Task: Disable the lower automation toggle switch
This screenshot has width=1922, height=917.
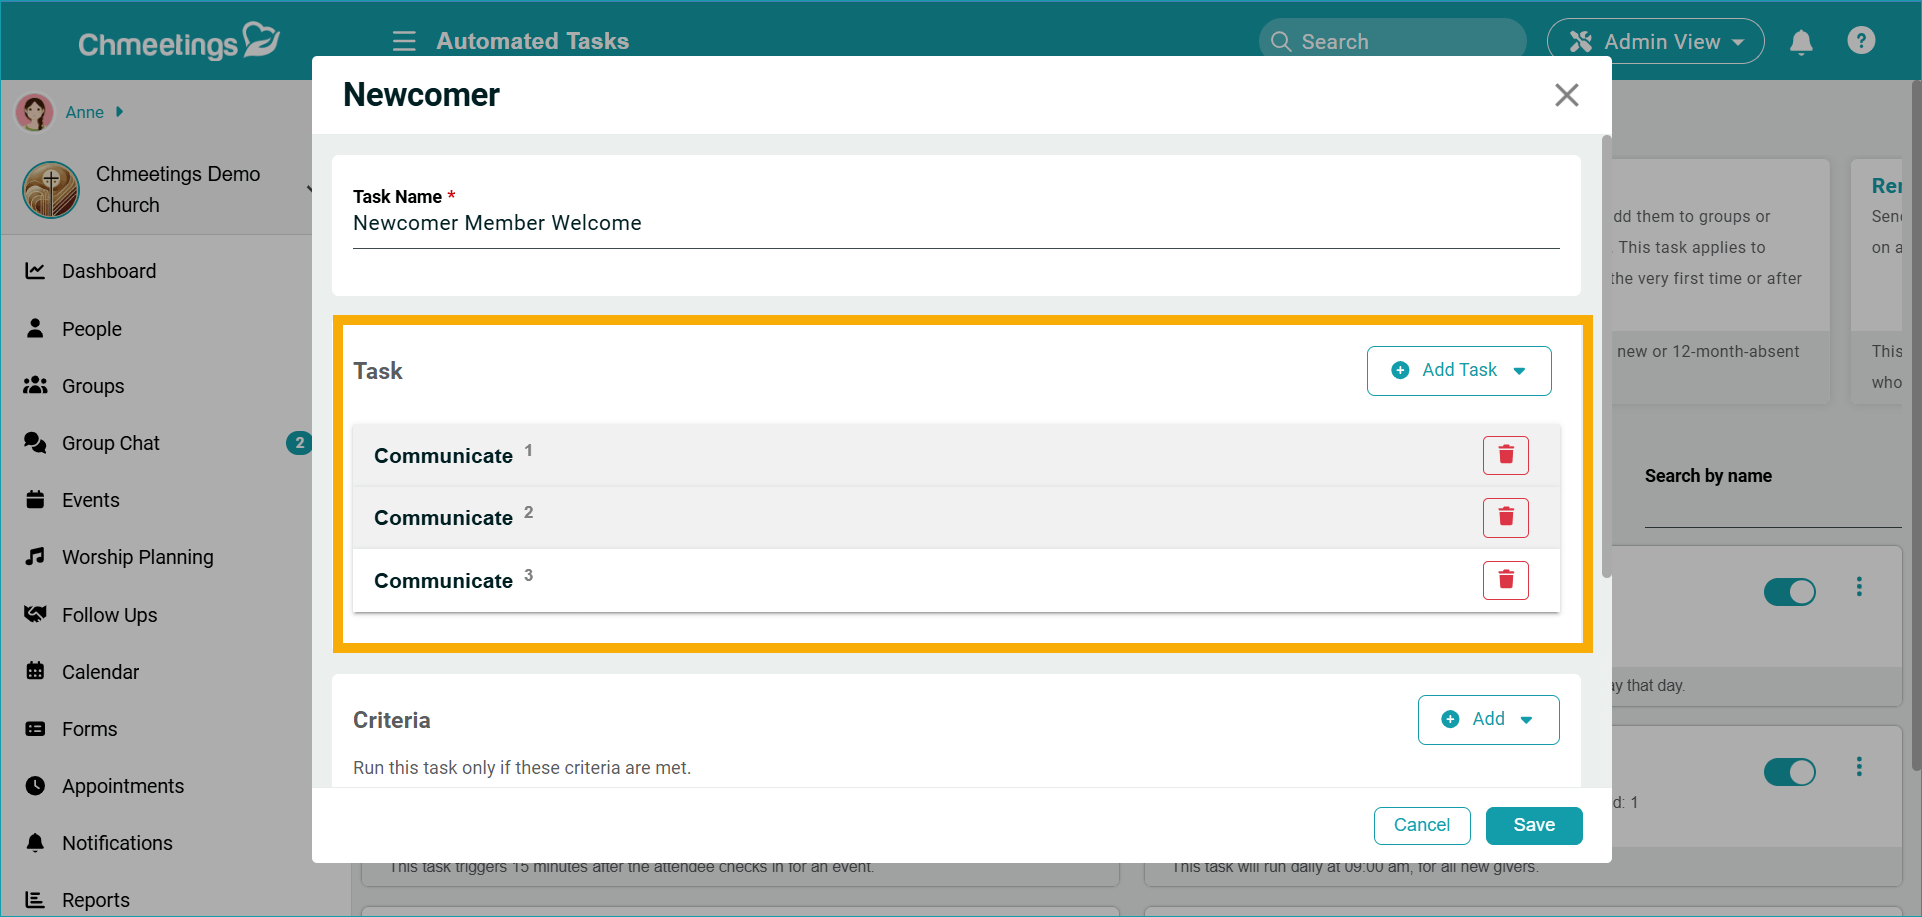Action: click(x=1790, y=772)
